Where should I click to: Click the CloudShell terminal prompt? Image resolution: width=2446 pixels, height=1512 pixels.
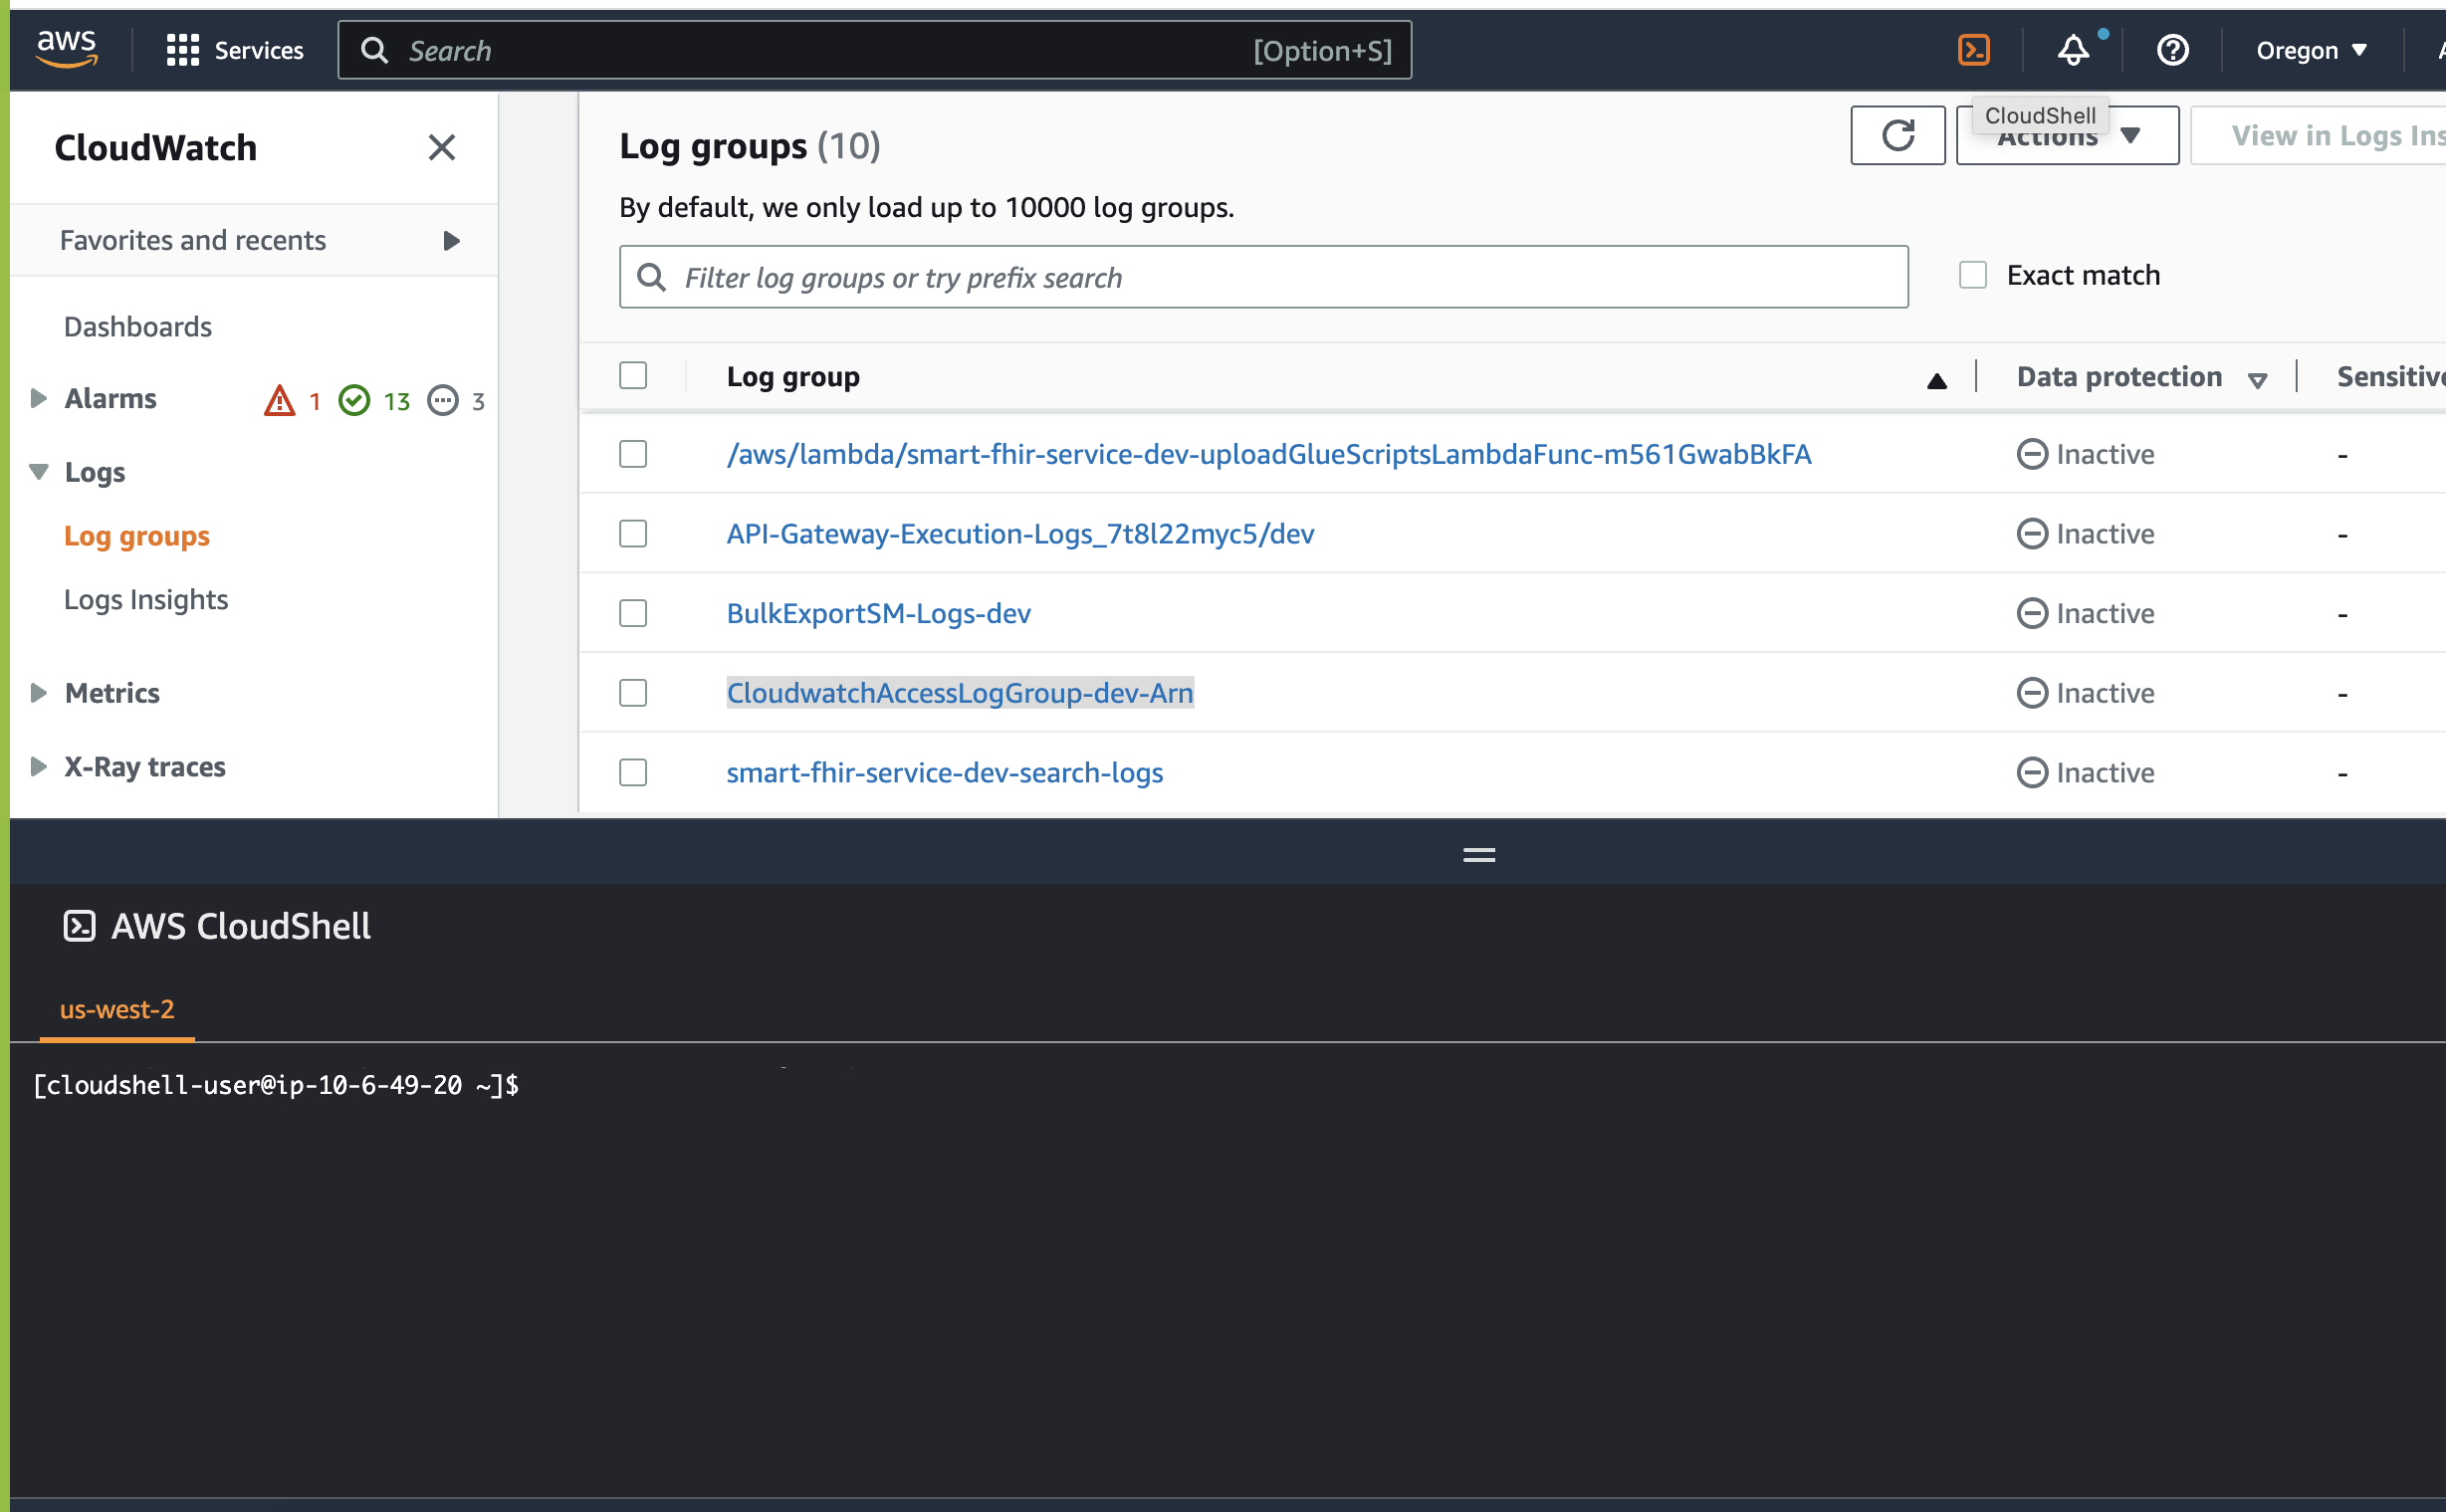pos(276,1085)
